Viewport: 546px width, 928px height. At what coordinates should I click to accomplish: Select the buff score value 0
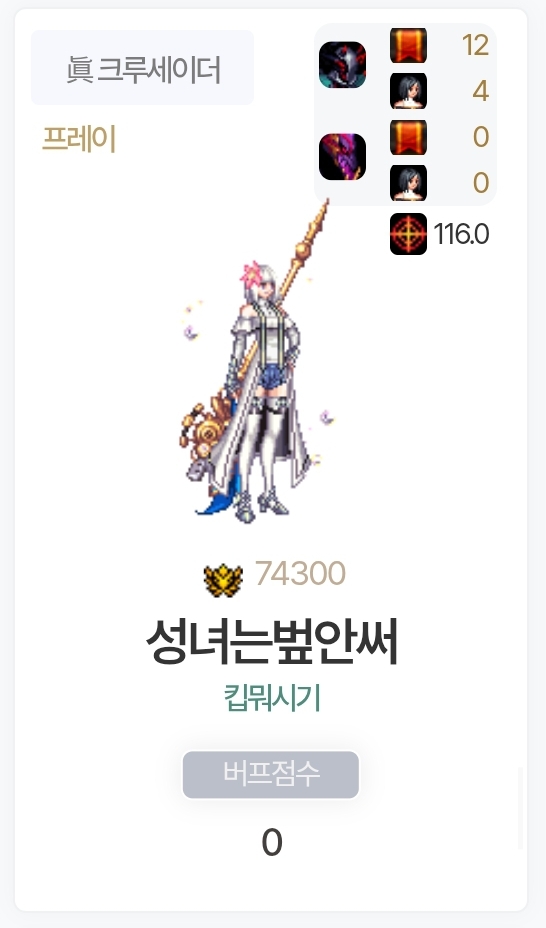(x=272, y=842)
